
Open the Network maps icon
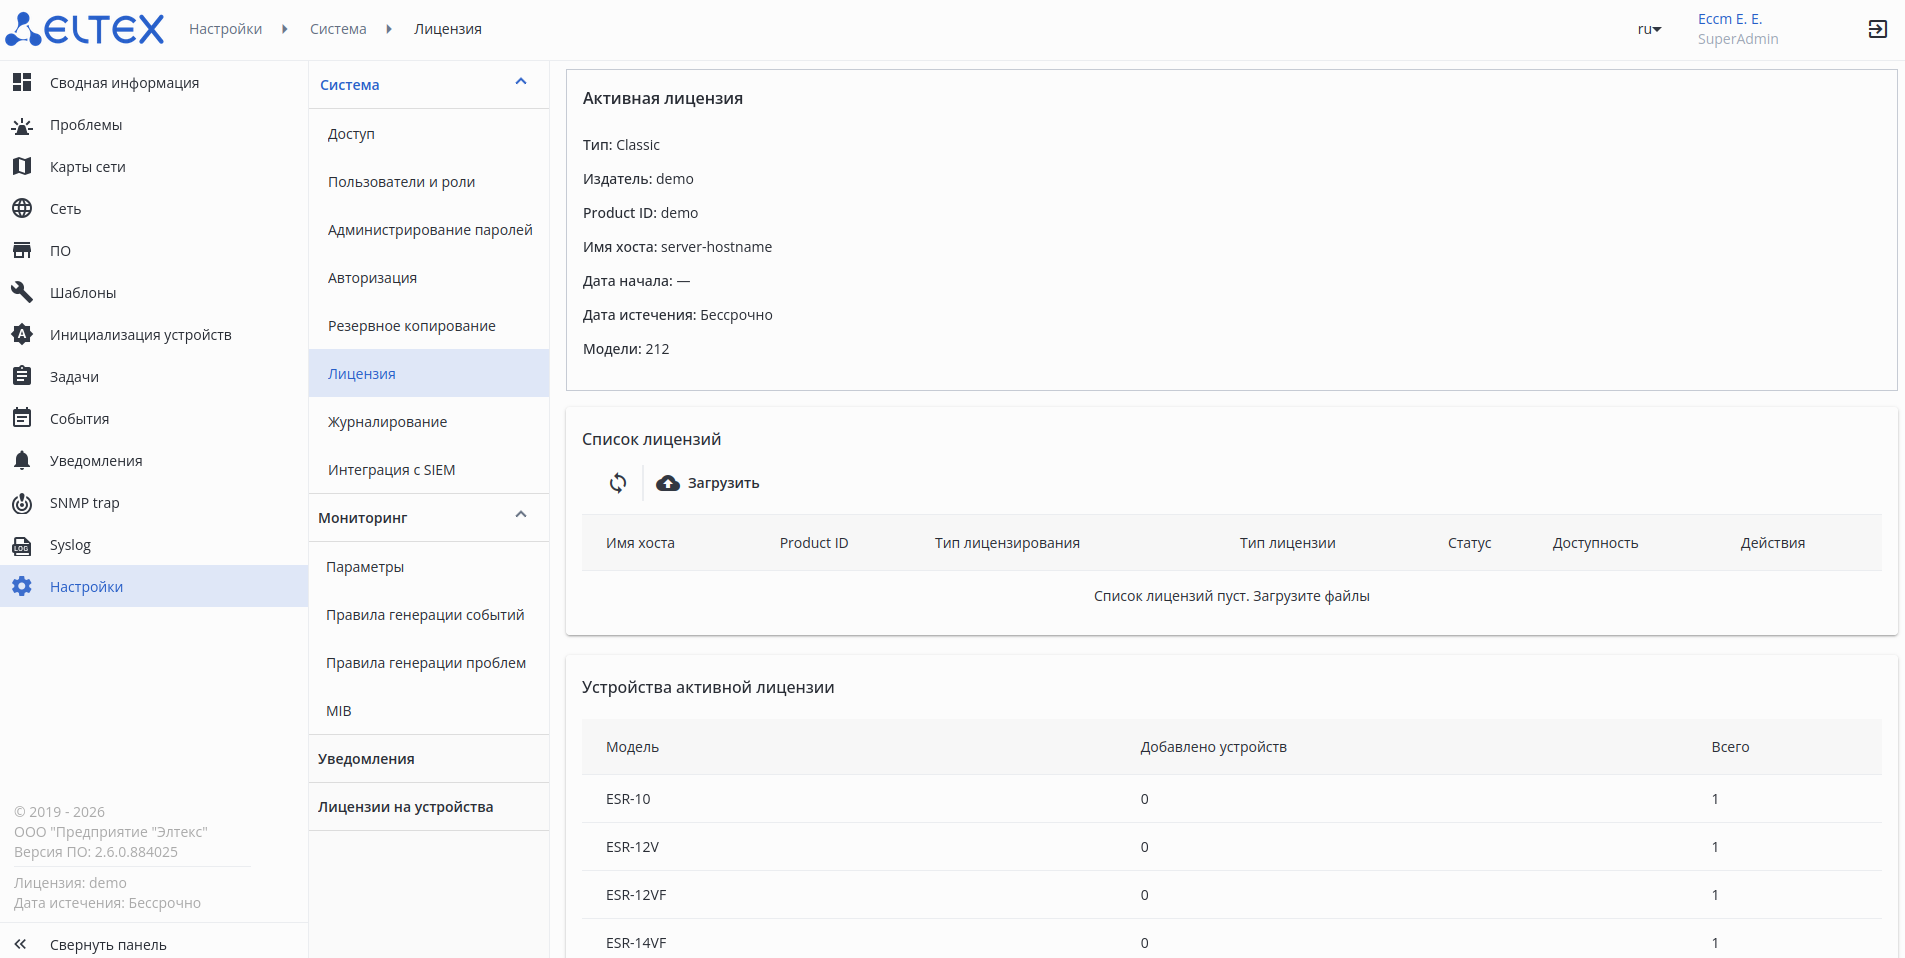point(22,167)
